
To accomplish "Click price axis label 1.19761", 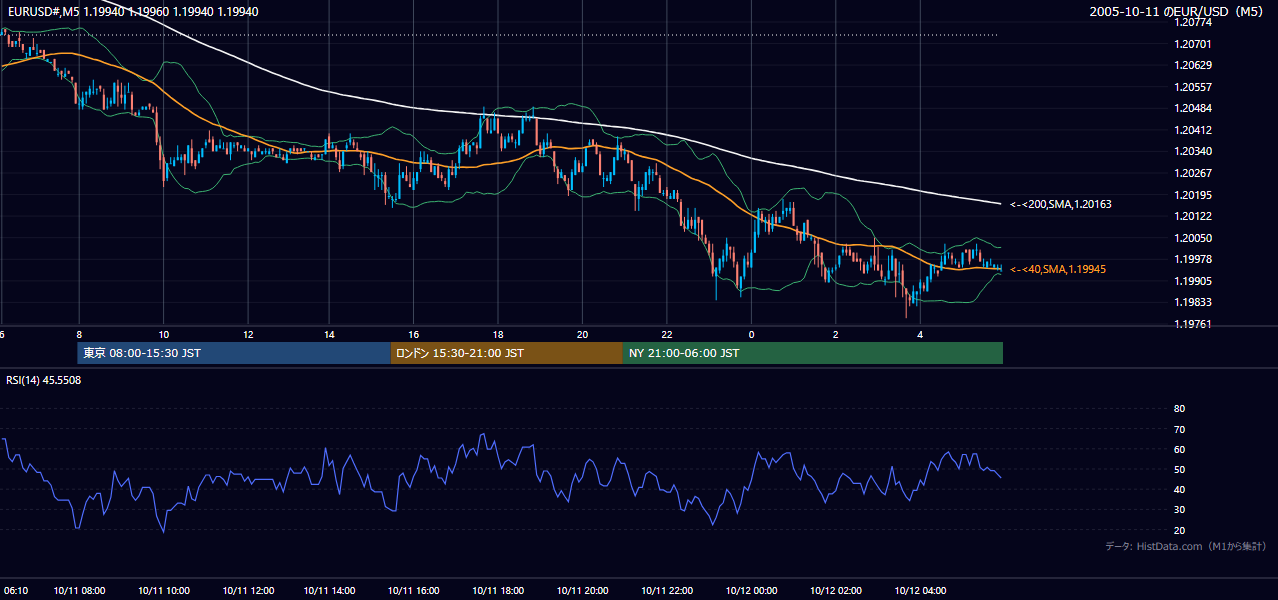I will point(1192,324).
